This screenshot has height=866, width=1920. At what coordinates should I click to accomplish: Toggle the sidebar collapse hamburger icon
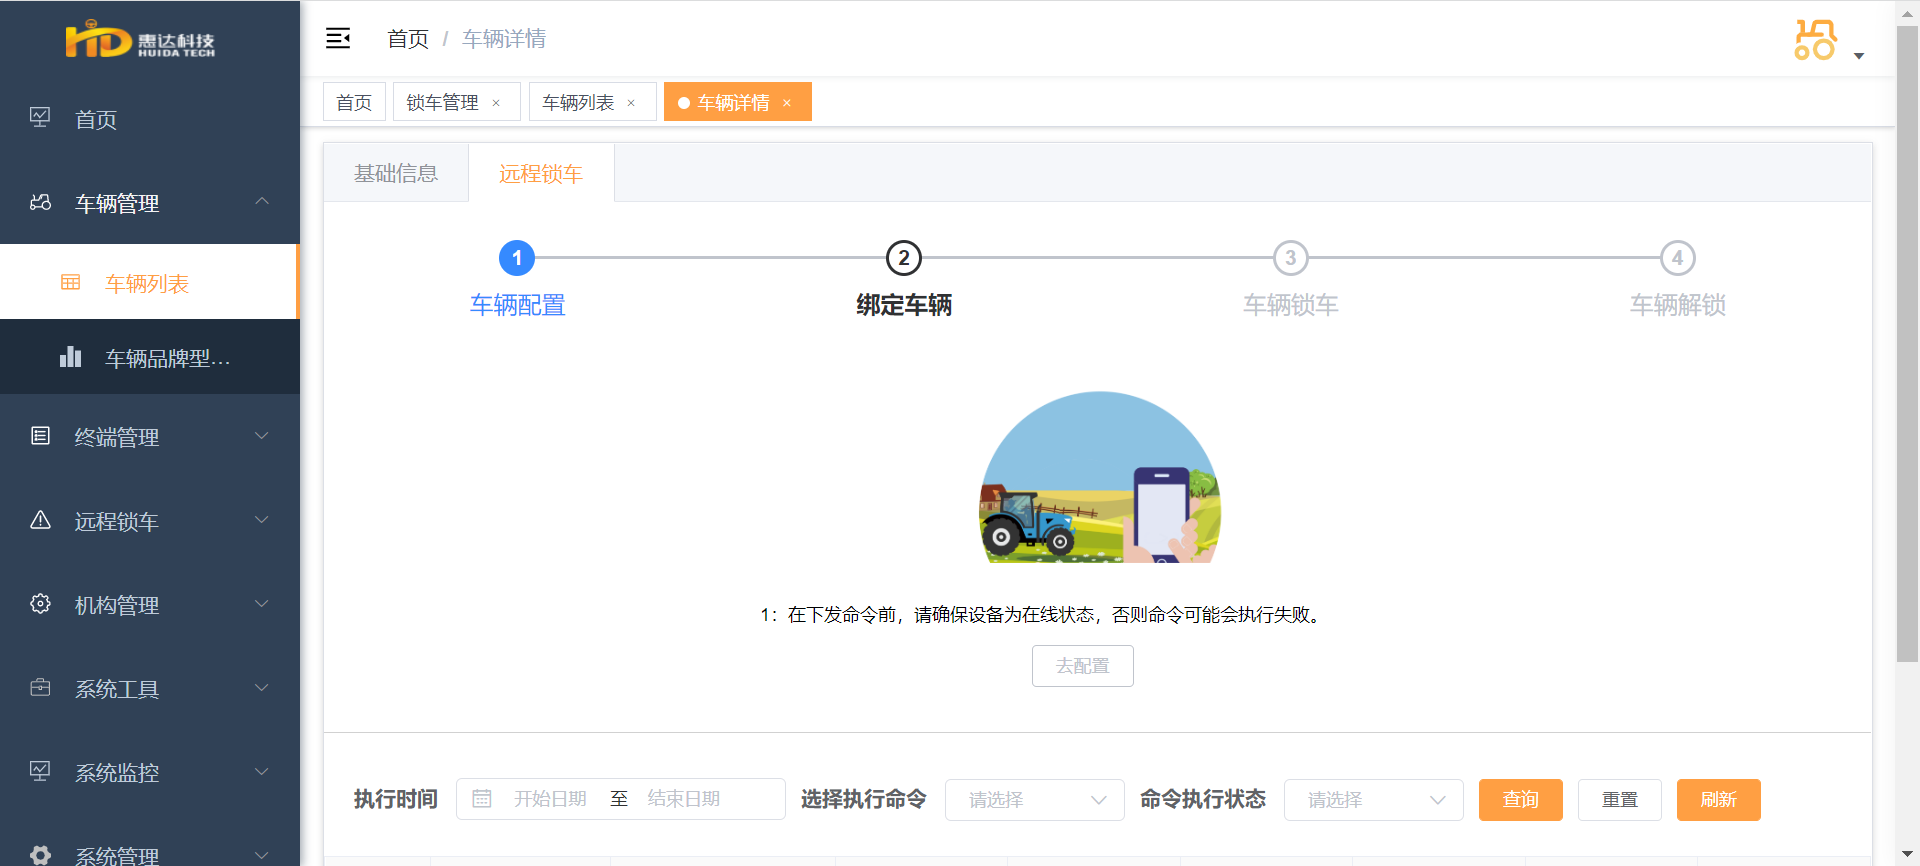338,39
